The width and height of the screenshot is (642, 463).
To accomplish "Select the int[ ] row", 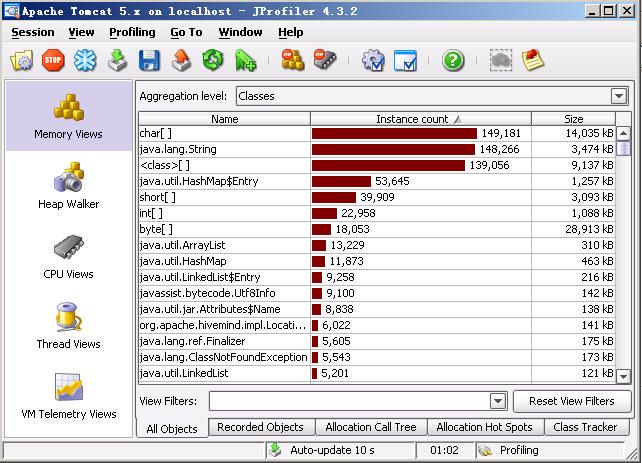I will pyautogui.click(x=377, y=213).
